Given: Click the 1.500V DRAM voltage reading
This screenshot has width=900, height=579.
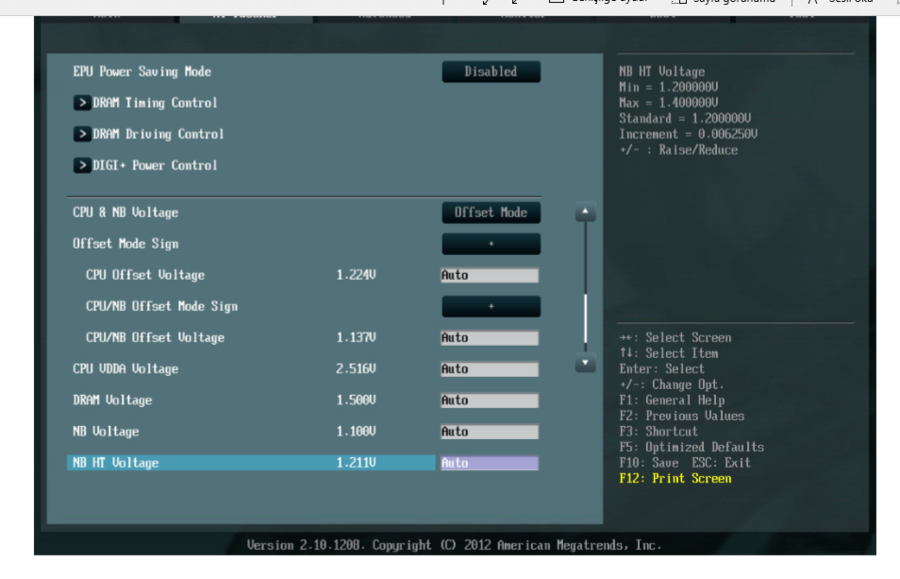Looking at the screenshot, I should pyautogui.click(x=356, y=401).
